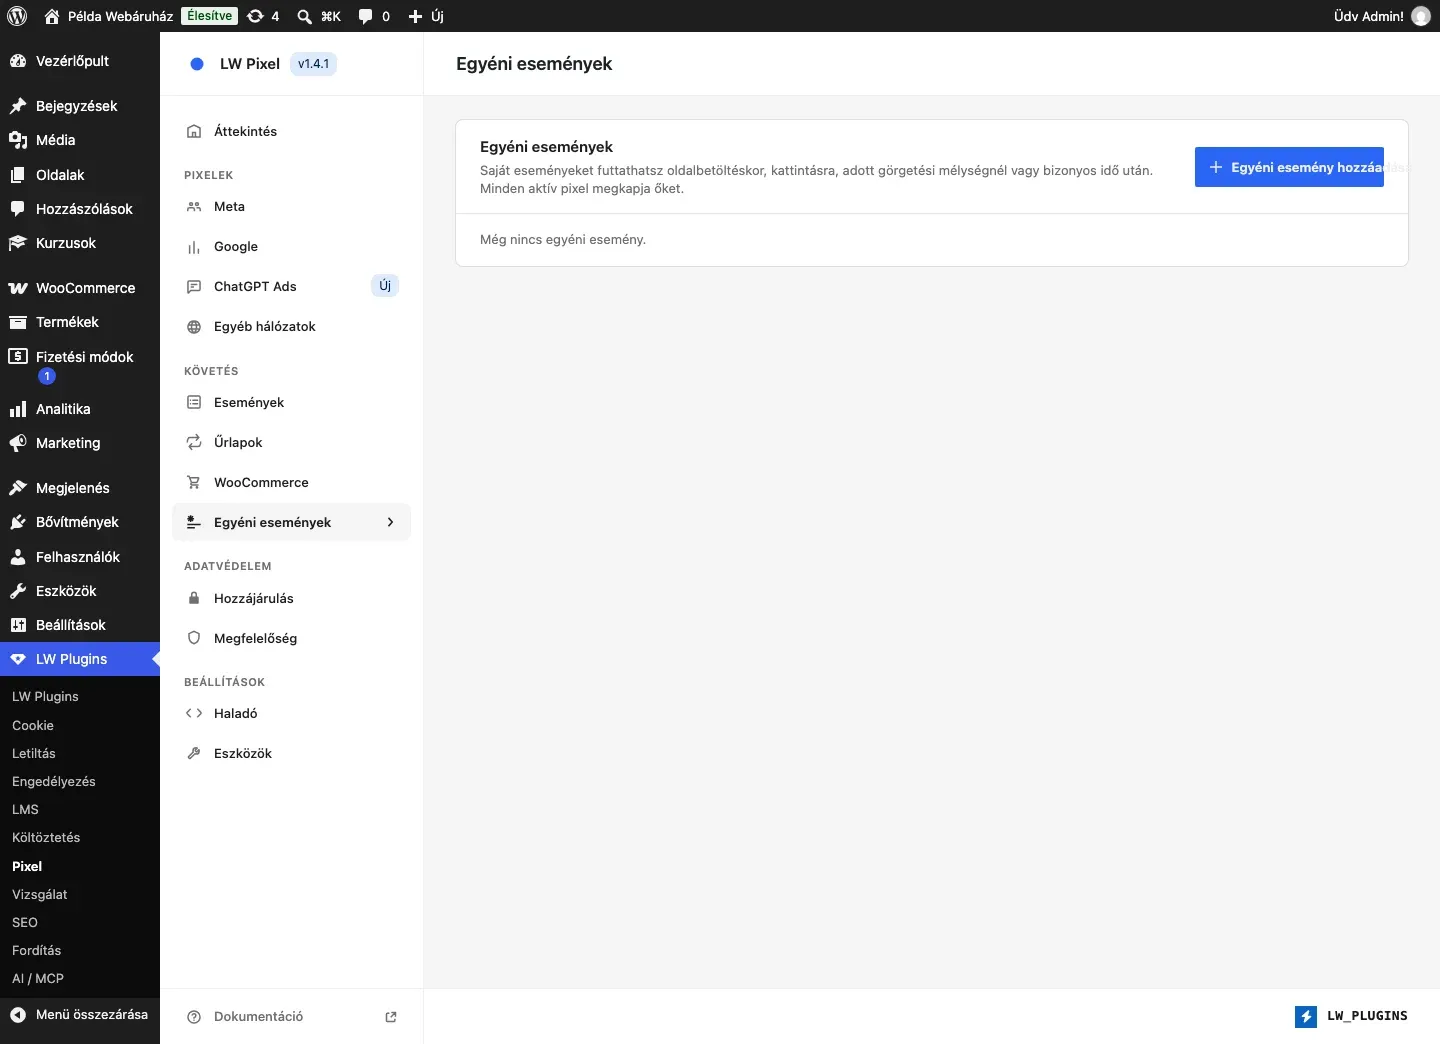The image size is (1440, 1044).
Task: Click the ChatGPT Ads chat icon
Action: (194, 287)
